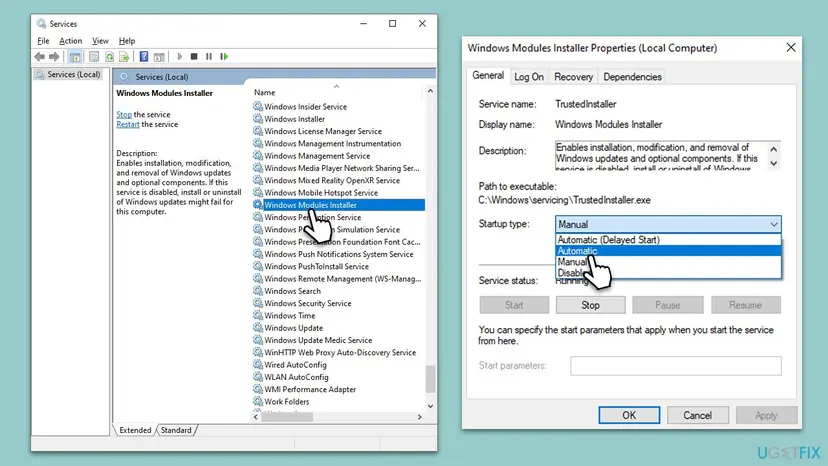
Task: Click the Pause Service toolbar icon
Action: click(x=209, y=57)
